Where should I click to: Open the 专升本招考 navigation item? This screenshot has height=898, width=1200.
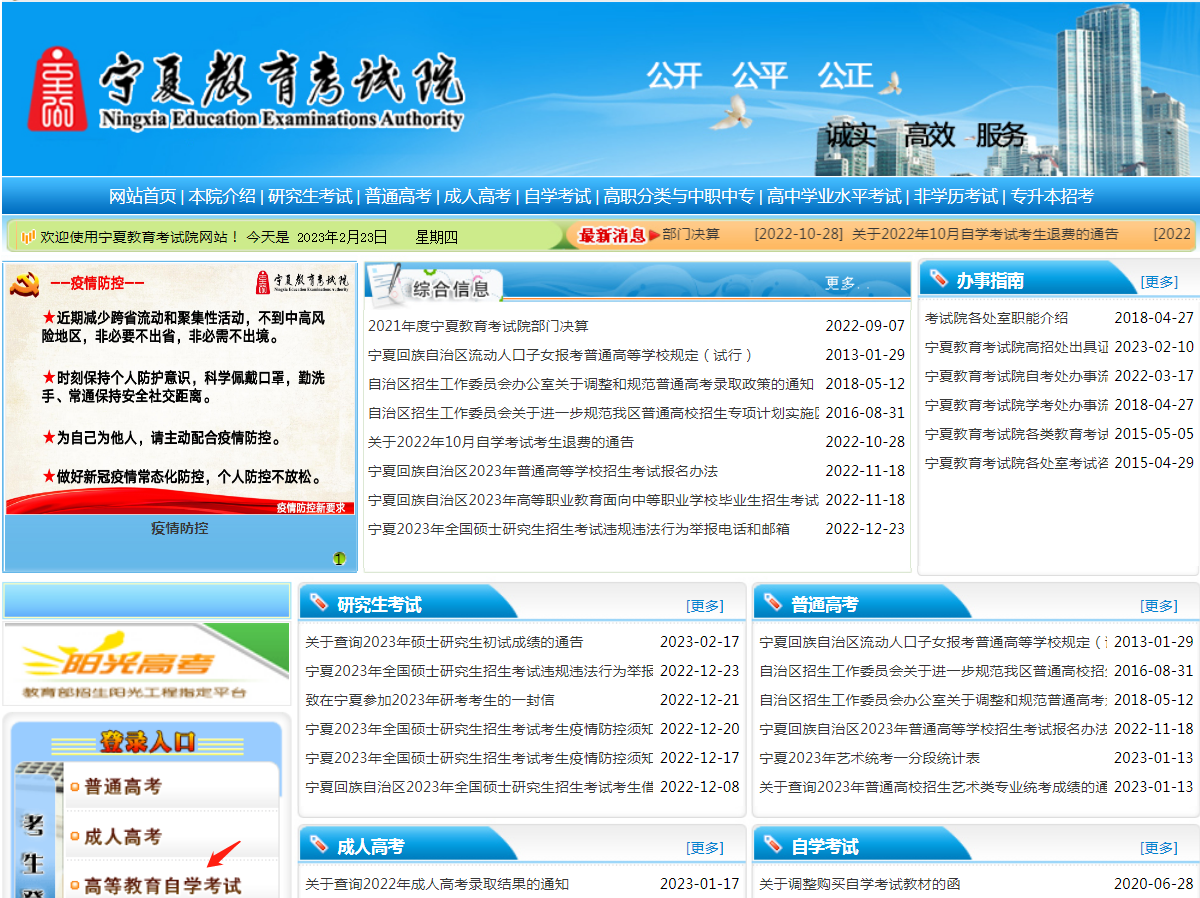(x=1052, y=196)
